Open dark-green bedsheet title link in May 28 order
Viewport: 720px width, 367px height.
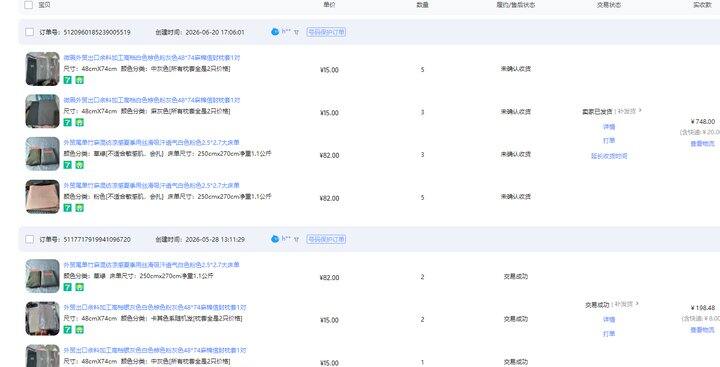[152, 265]
